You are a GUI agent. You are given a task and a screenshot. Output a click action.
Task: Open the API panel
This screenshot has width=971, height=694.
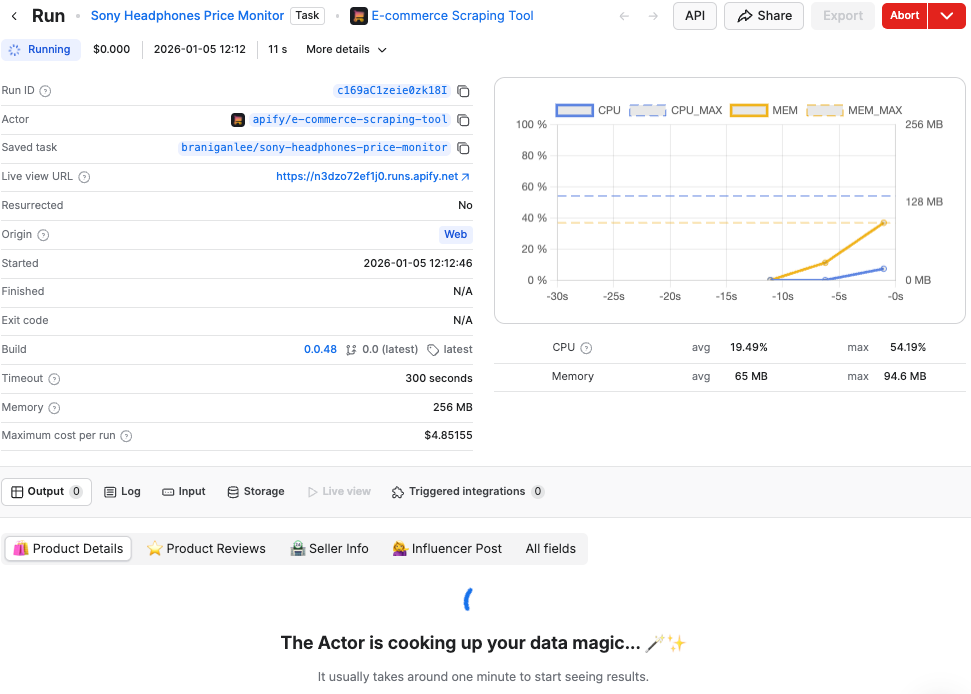click(x=694, y=15)
